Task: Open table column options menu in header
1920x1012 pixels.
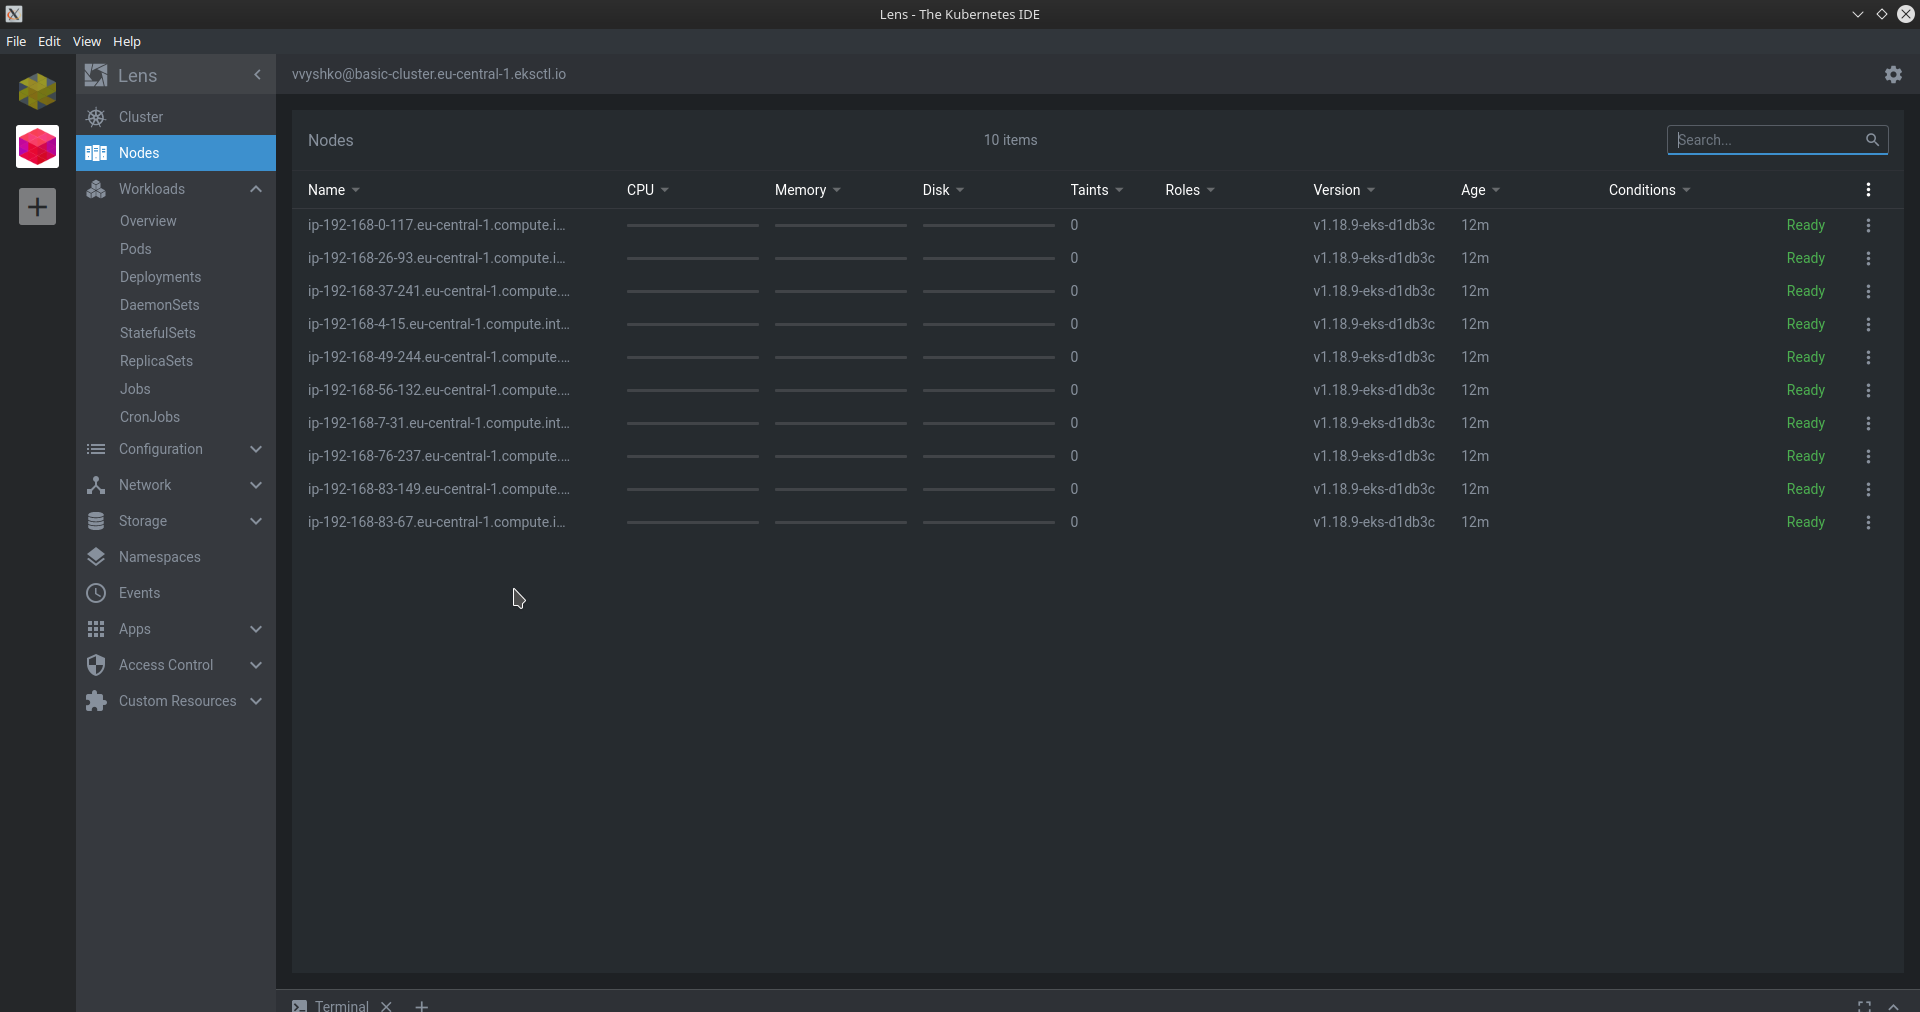Action: pyautogui.click(x=1868, y=190)
